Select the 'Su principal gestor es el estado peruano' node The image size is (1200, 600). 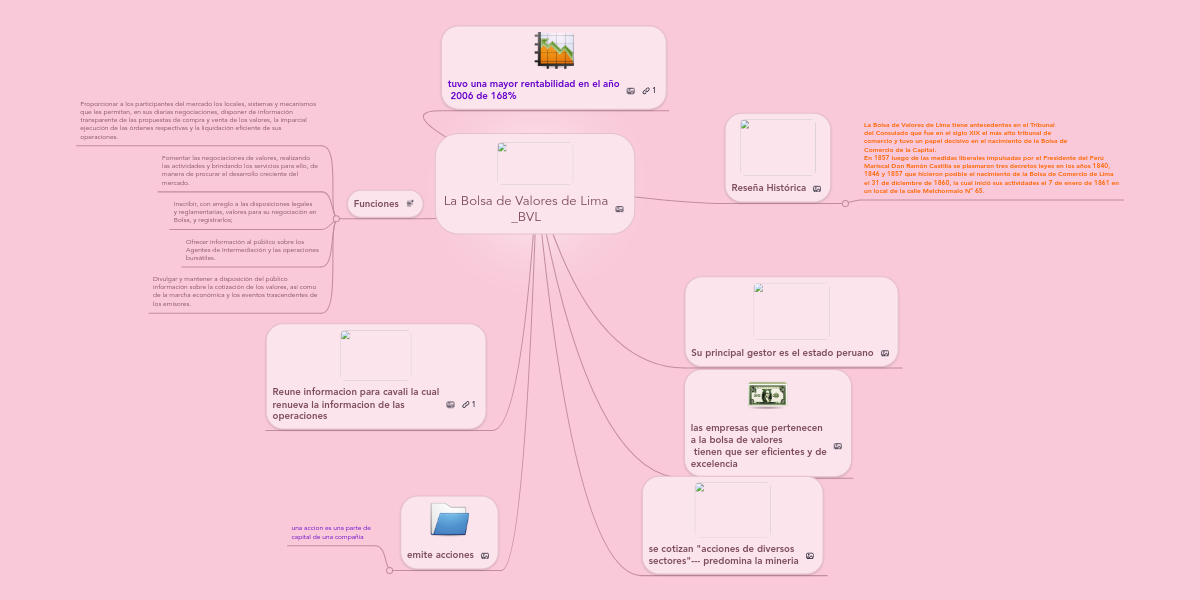(x=782, y=353)
